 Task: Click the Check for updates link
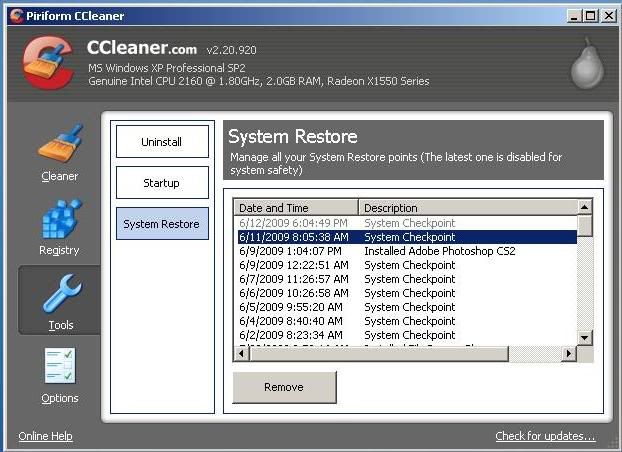tap(545, 436)
